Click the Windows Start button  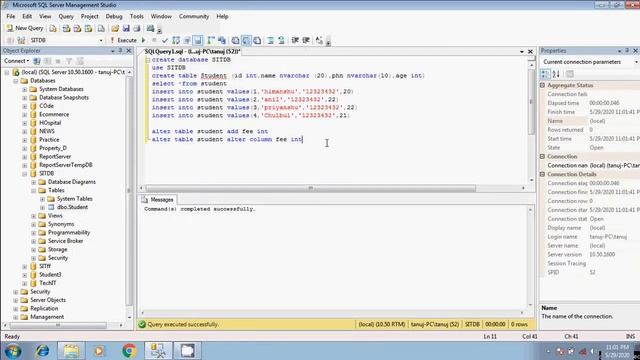click(13, 351)
